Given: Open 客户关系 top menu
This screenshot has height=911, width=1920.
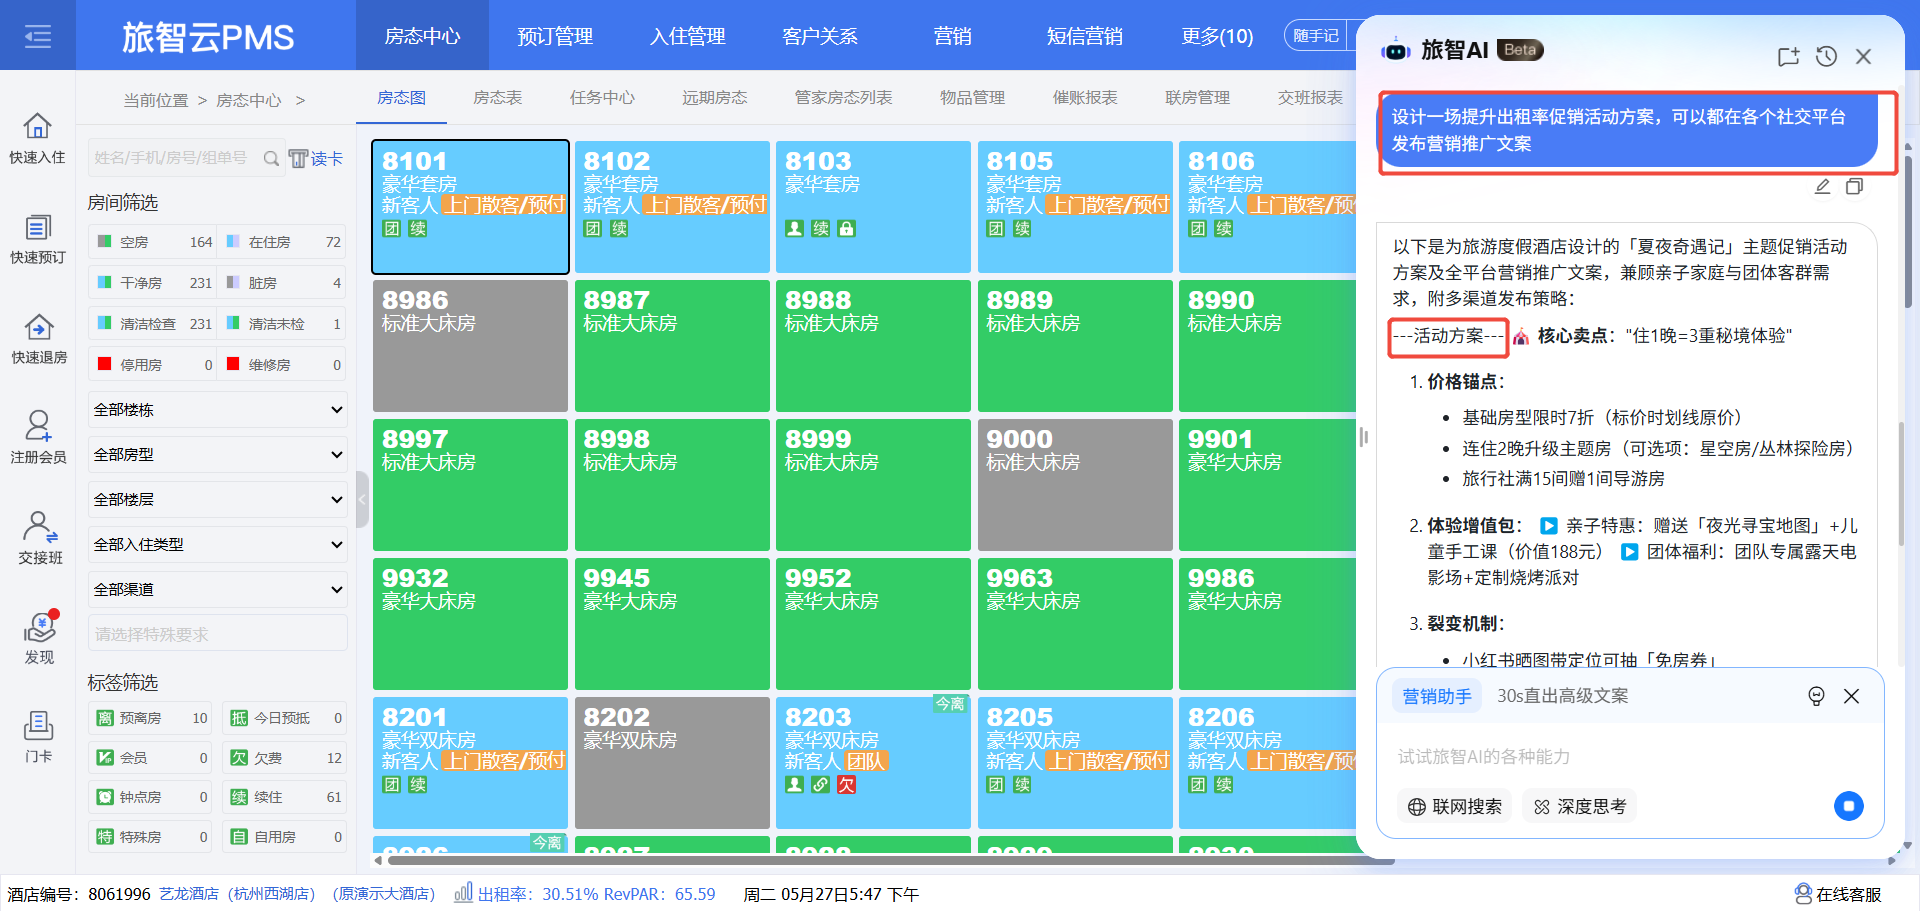Looking at the screenshot, I should pyautogui.click(x=820, y=36).
